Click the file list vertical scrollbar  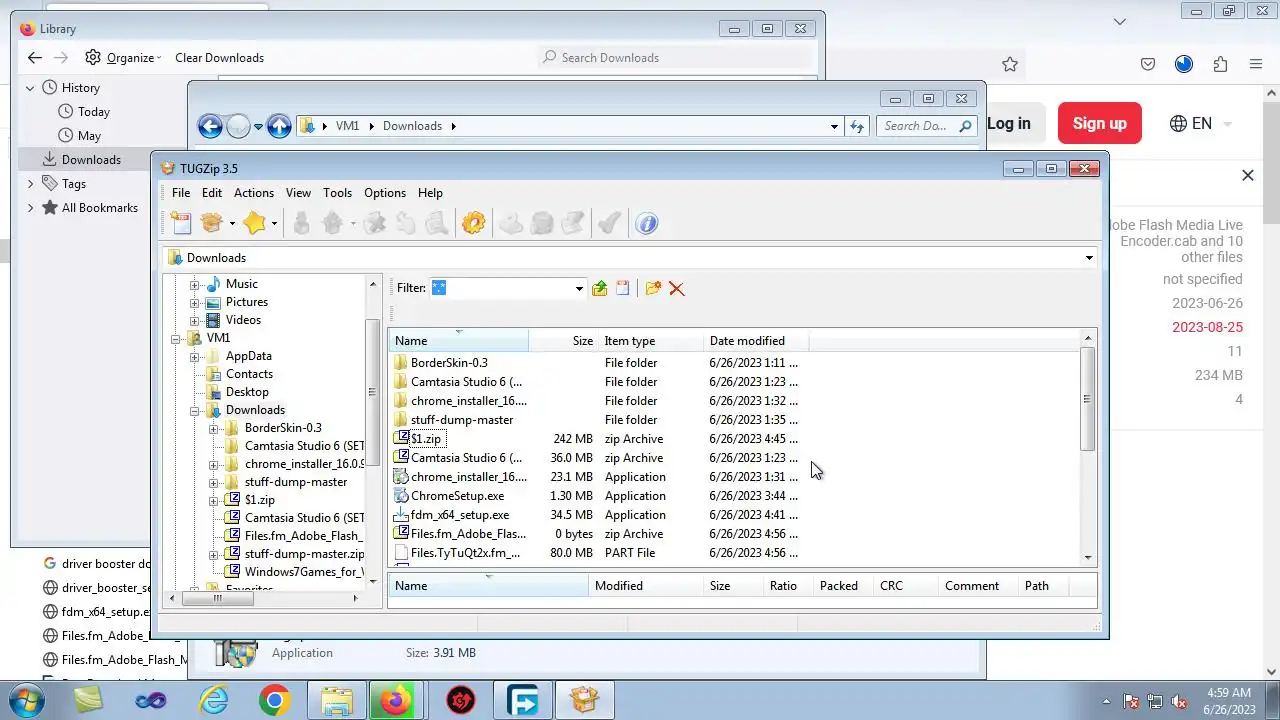click(1087, 400)
